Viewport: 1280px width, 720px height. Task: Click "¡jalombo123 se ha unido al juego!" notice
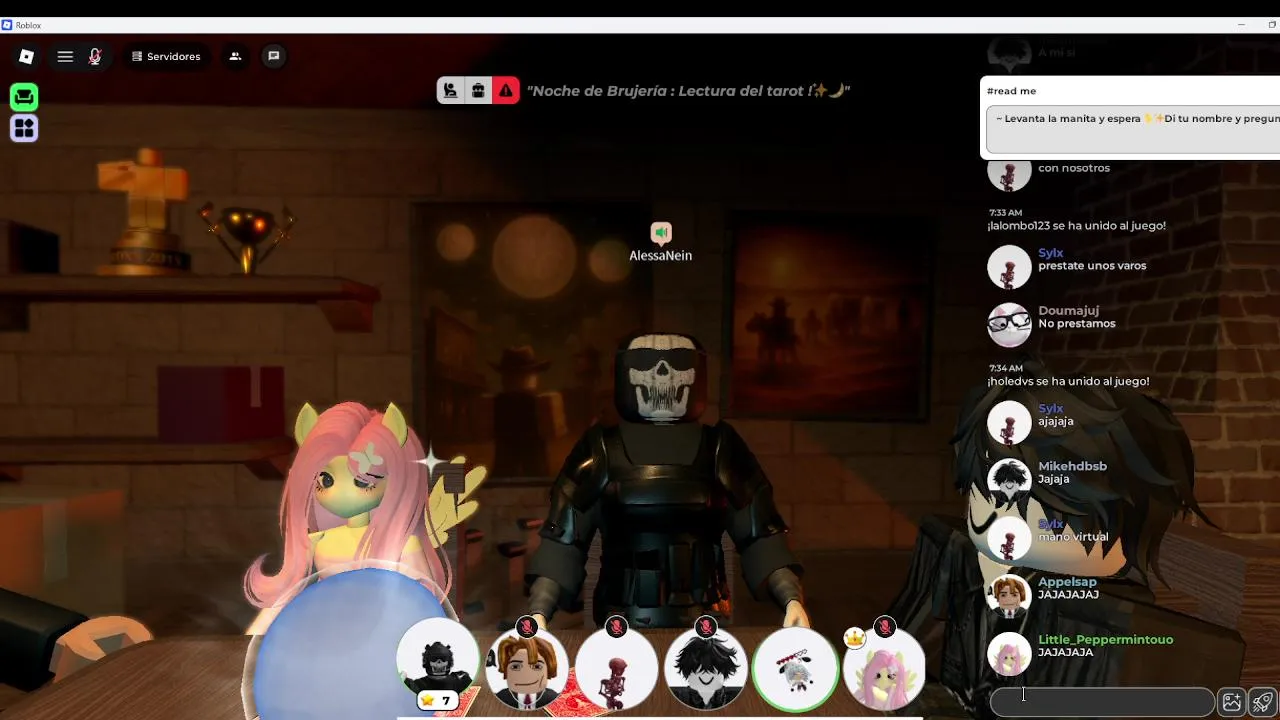pyautogui.click(x=1076, y=226)
